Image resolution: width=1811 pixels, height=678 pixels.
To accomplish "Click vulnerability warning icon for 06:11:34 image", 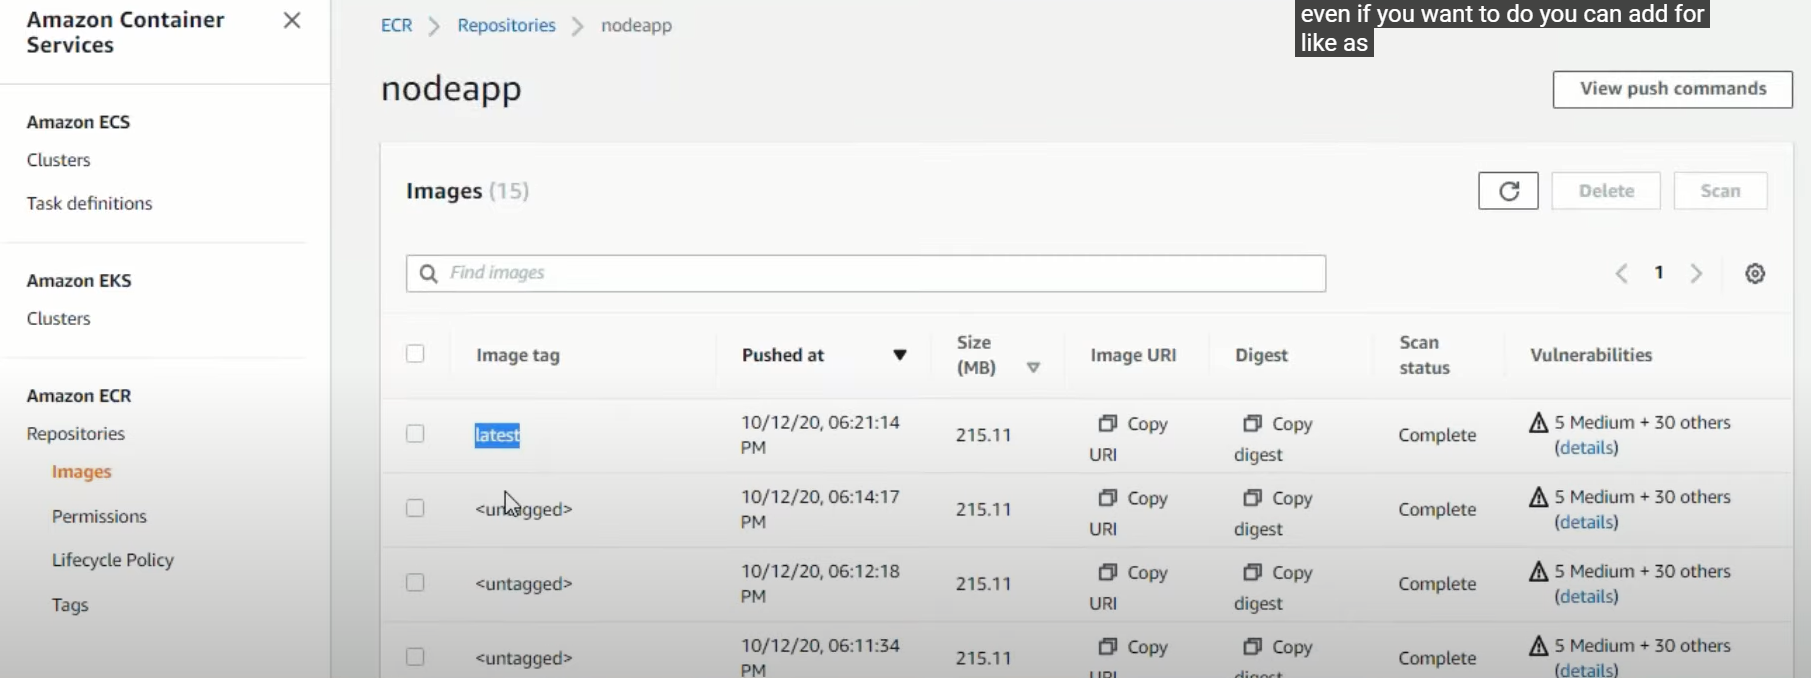I will [1539, 646].
